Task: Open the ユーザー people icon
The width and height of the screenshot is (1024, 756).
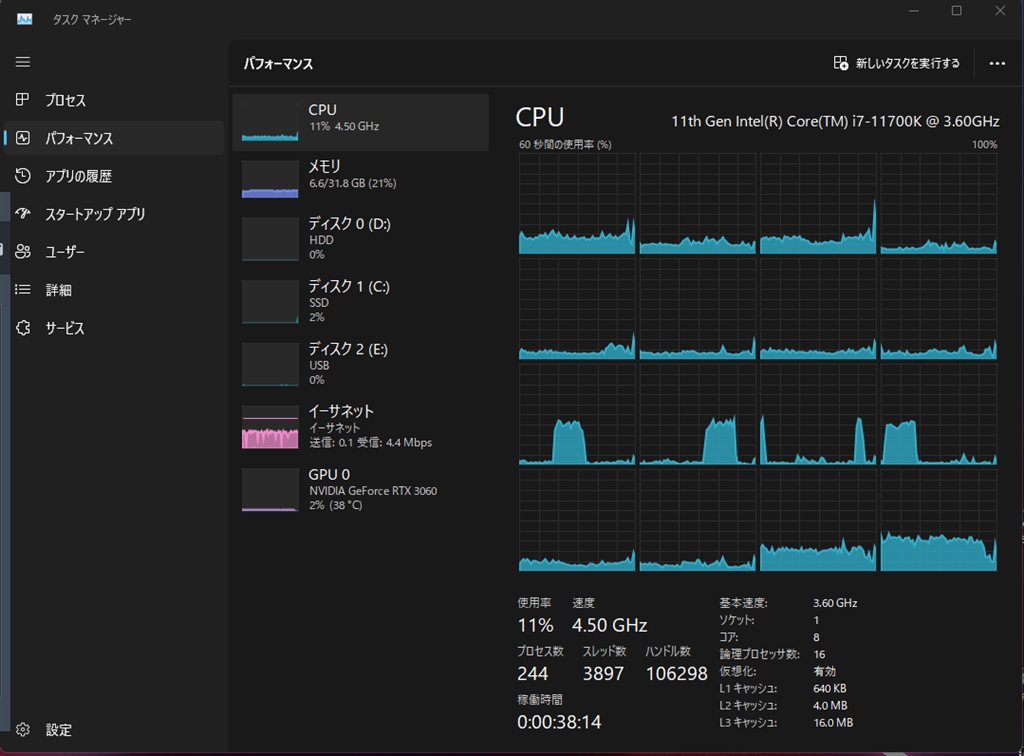Action: tap(23, 251)
